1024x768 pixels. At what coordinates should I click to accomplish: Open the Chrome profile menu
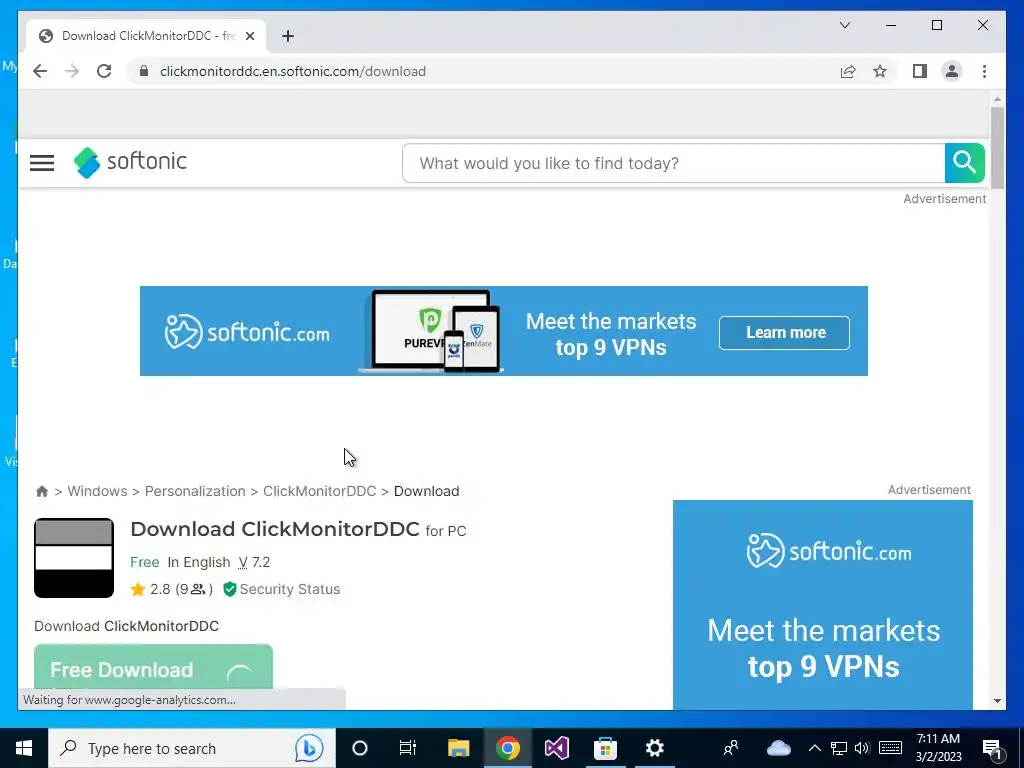(952, 71)
